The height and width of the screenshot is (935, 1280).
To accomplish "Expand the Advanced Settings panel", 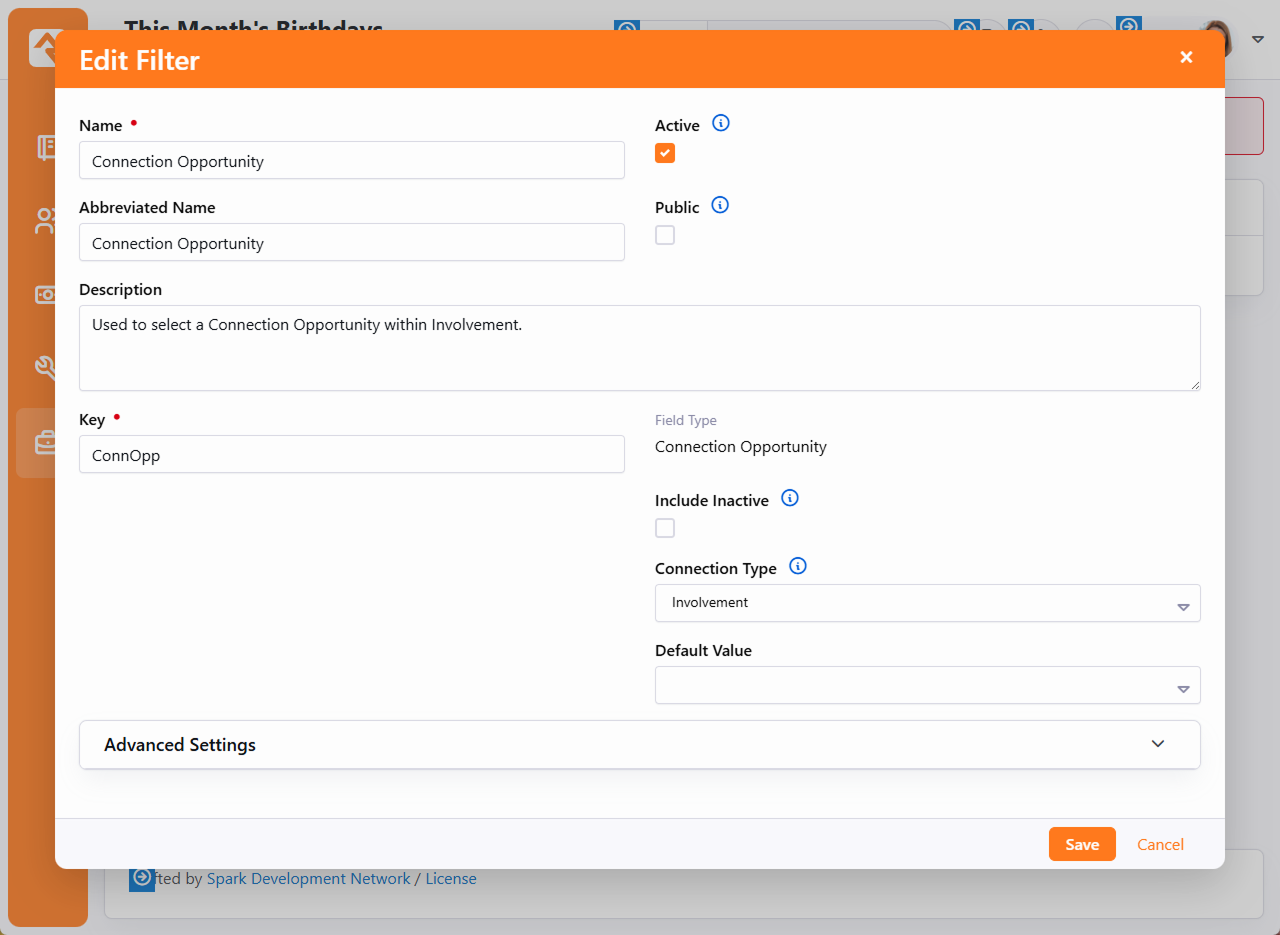I will pos(639,745).
